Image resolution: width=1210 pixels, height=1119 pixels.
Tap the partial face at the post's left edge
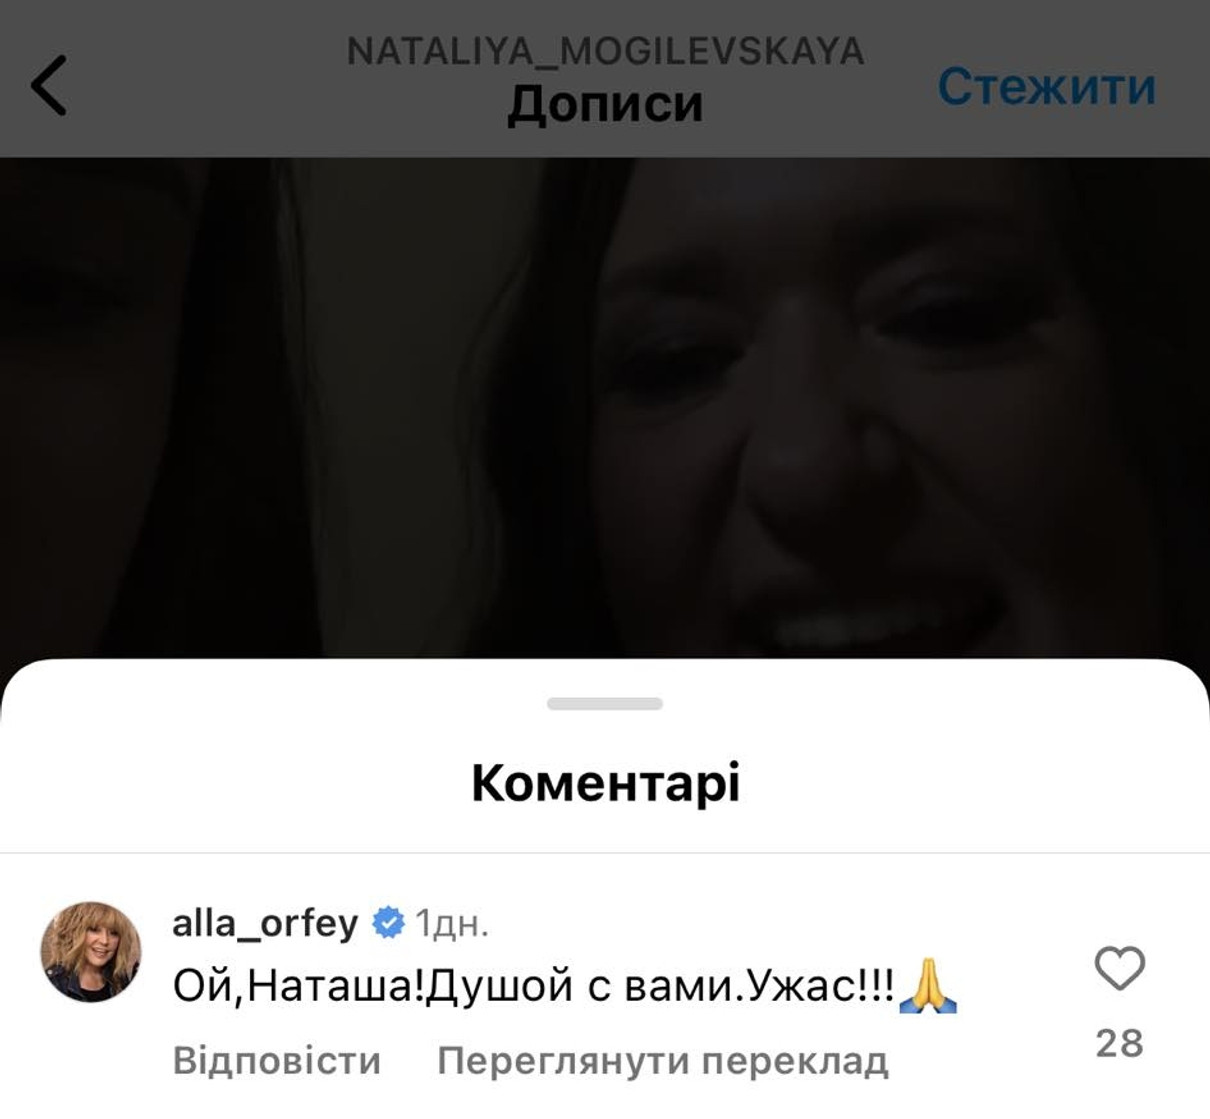point(60,400)
